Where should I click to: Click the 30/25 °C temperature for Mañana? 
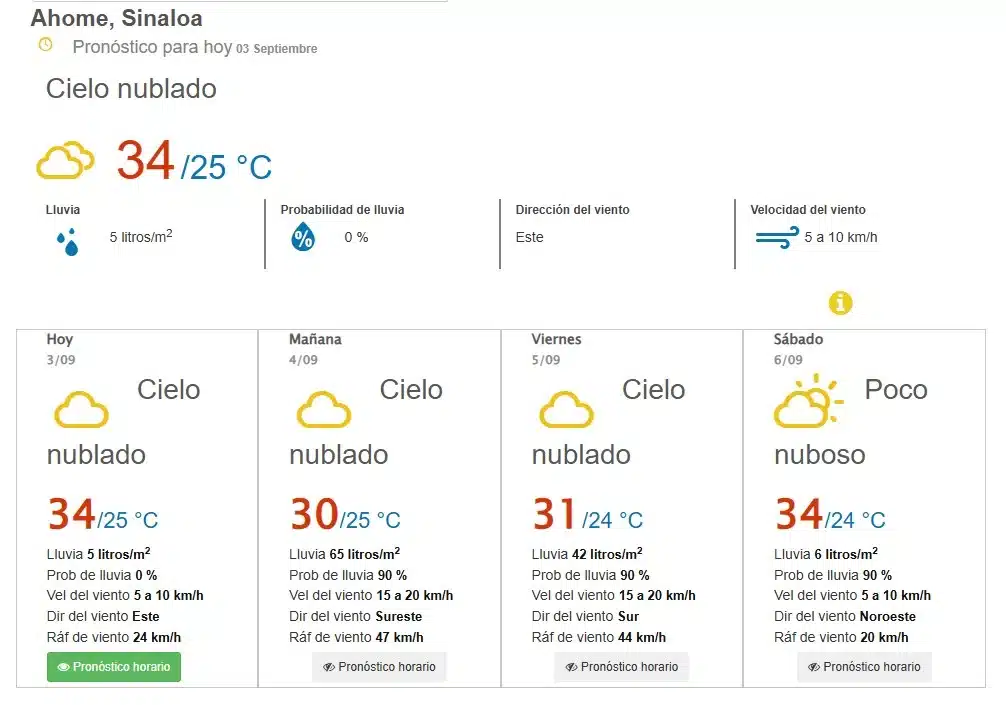pos(346,515)
